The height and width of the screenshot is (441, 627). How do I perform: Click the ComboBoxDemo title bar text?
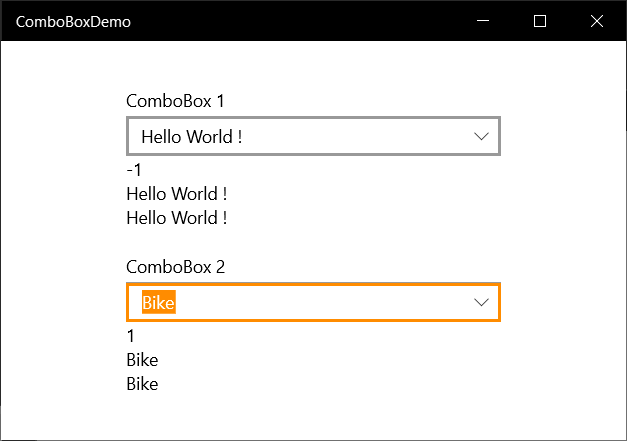[73, 22]
